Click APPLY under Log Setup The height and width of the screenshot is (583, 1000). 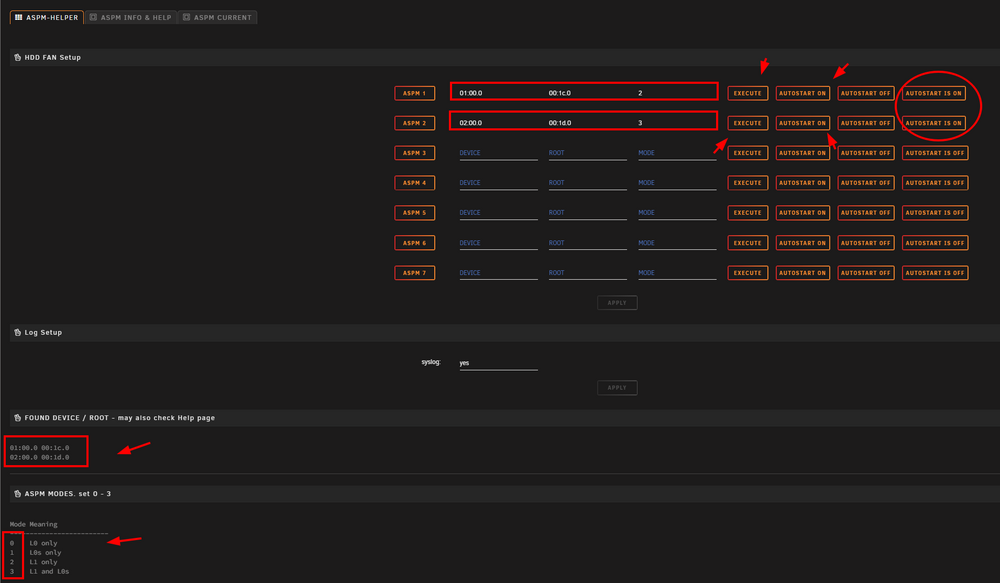coord(617,388)
